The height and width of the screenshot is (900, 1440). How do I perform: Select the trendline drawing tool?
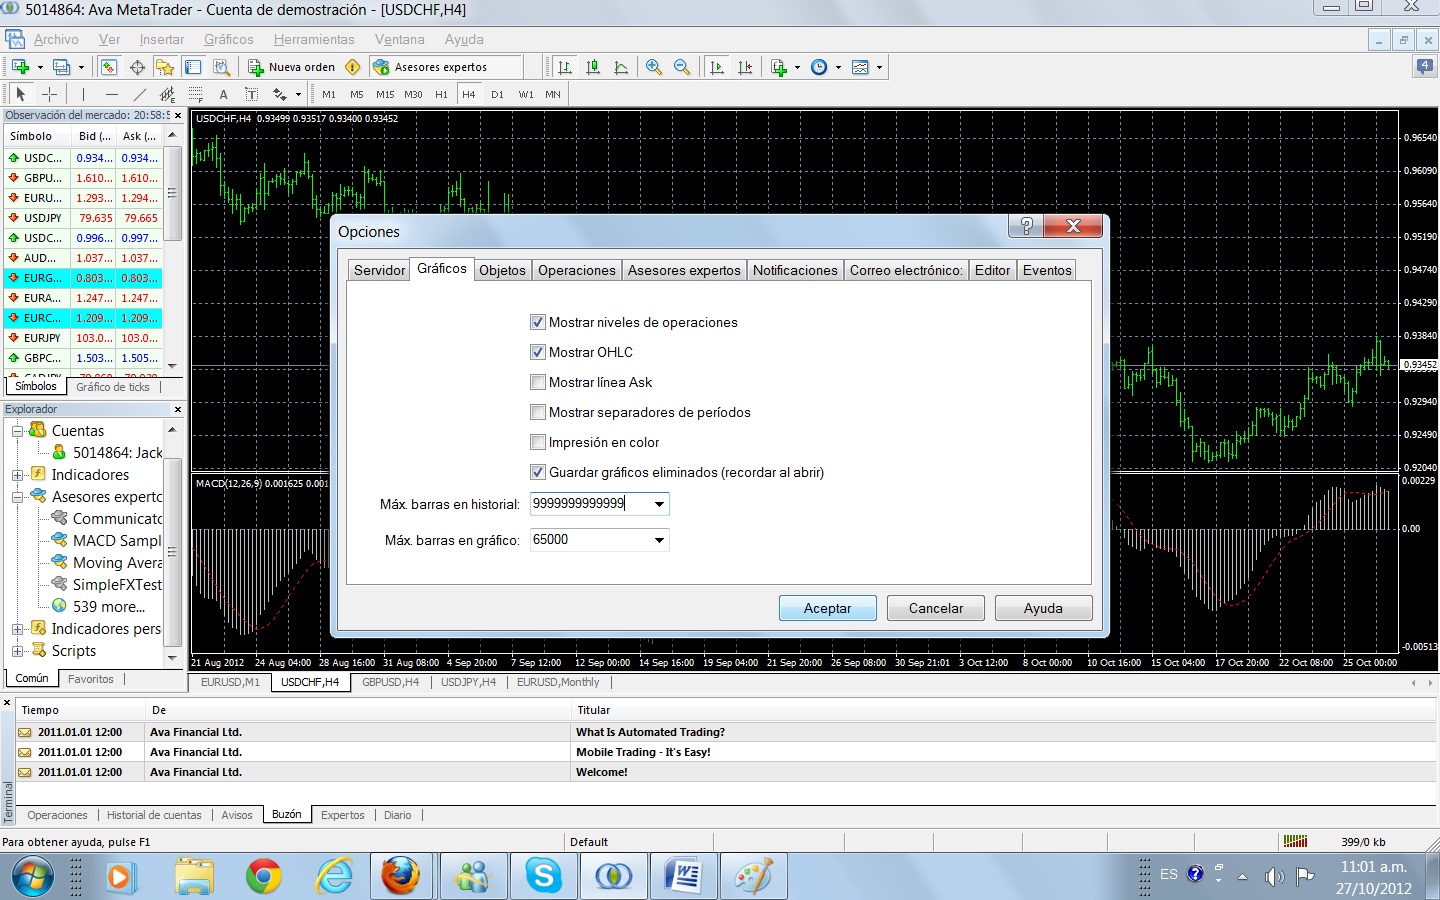click(x=140, y=94)
